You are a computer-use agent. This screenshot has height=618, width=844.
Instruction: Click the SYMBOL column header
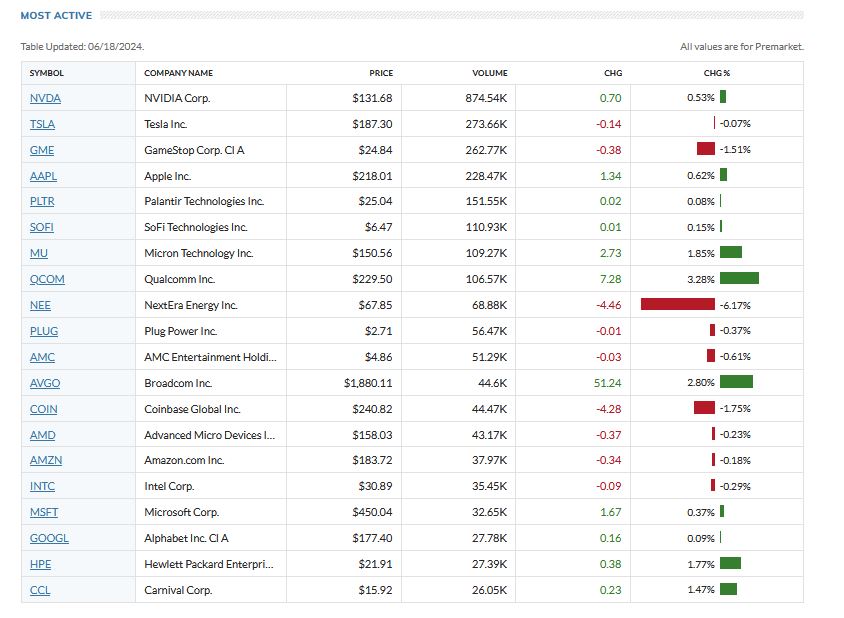tap(46, 73)
